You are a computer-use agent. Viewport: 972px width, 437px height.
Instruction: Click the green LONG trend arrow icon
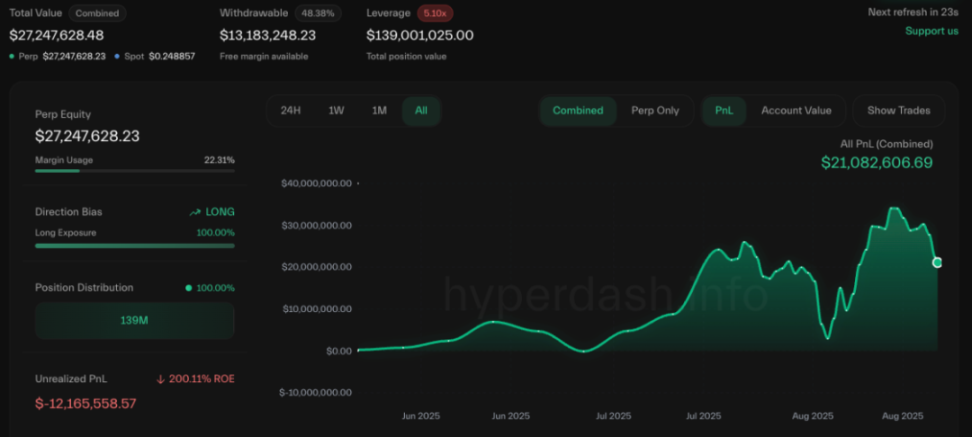click(195, 212)
